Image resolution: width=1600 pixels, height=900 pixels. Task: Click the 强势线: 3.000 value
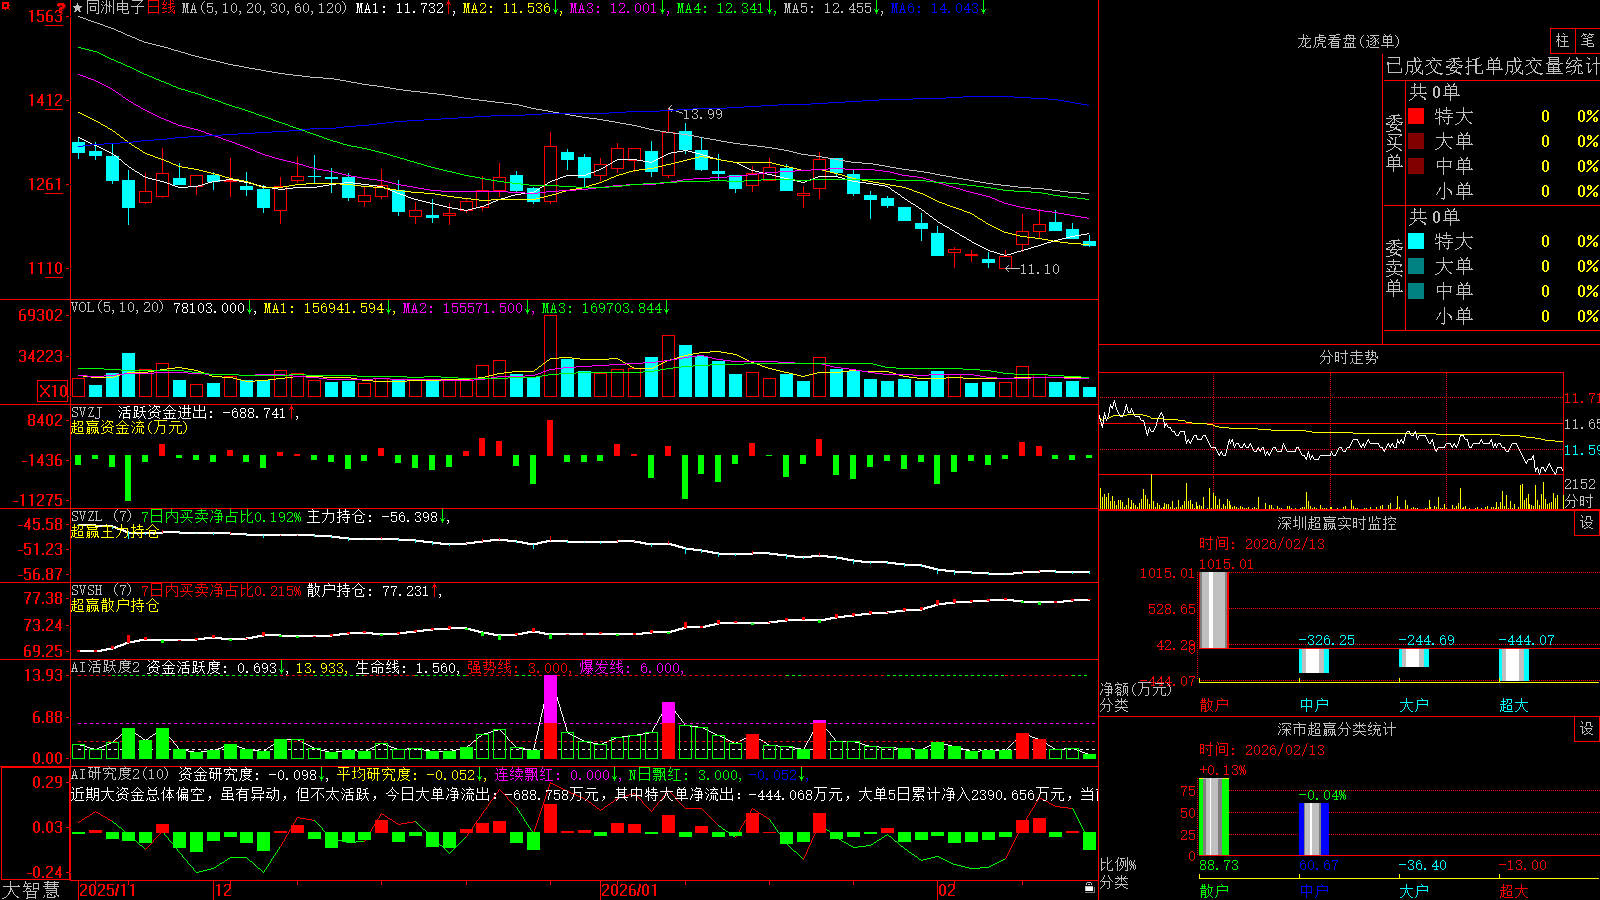point(520,668)
